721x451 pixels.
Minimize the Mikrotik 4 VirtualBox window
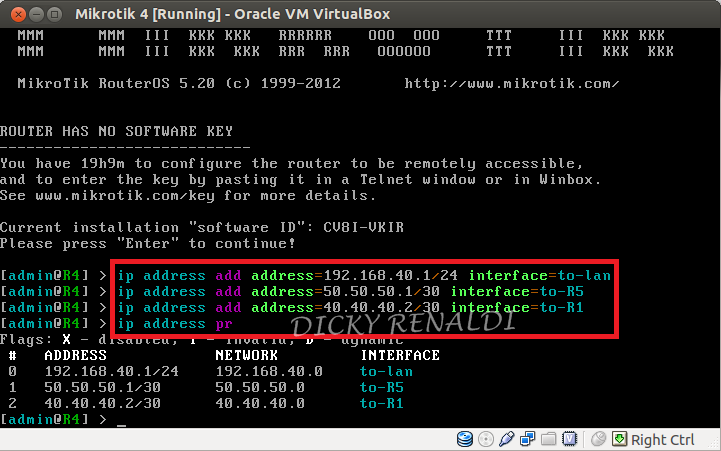[36, 14]
